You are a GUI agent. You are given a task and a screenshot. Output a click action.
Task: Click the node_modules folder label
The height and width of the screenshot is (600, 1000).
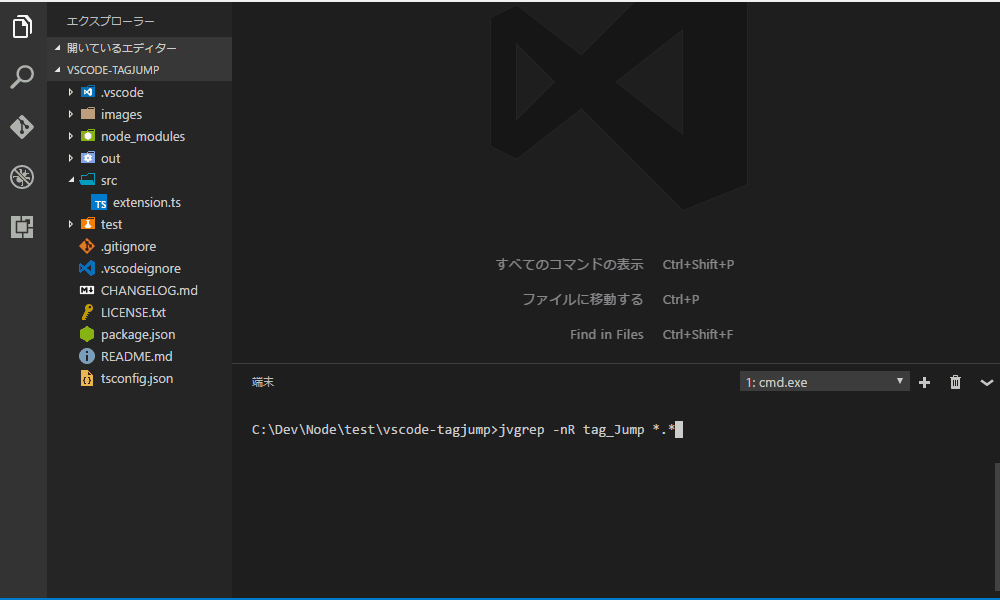(143, 136)
